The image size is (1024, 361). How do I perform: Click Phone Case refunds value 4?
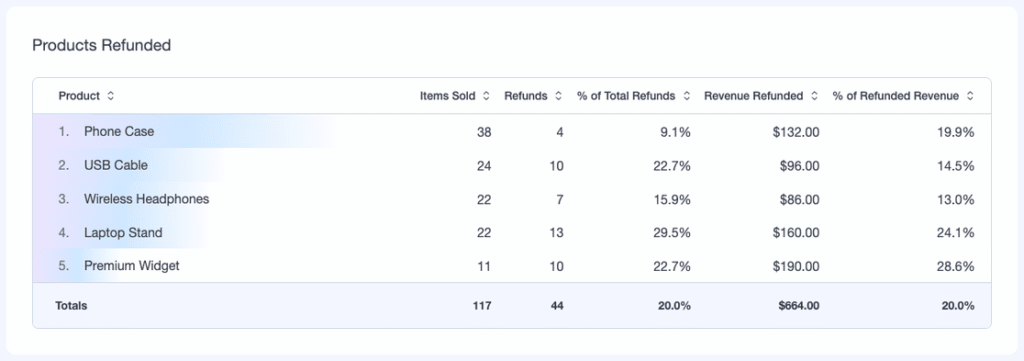(x=560, y=133)
